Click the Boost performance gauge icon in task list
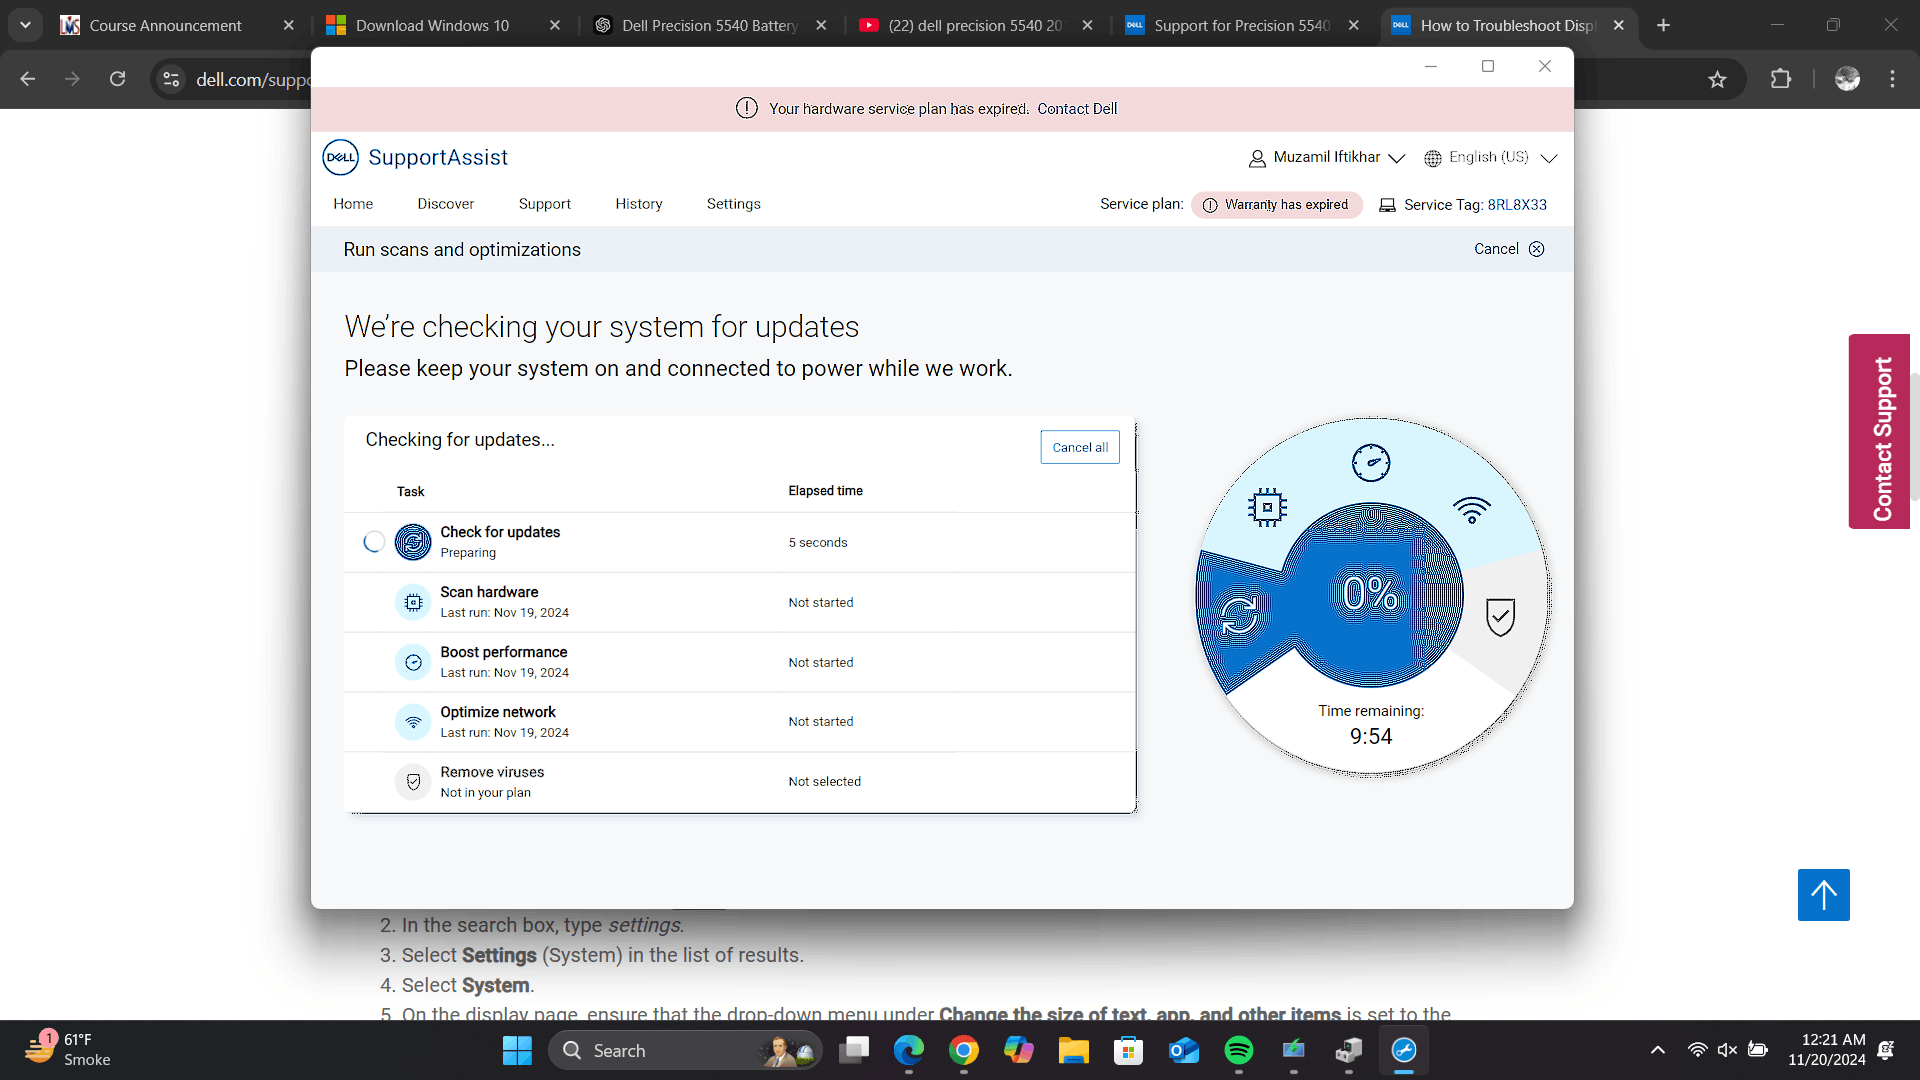 pos(413,662)
